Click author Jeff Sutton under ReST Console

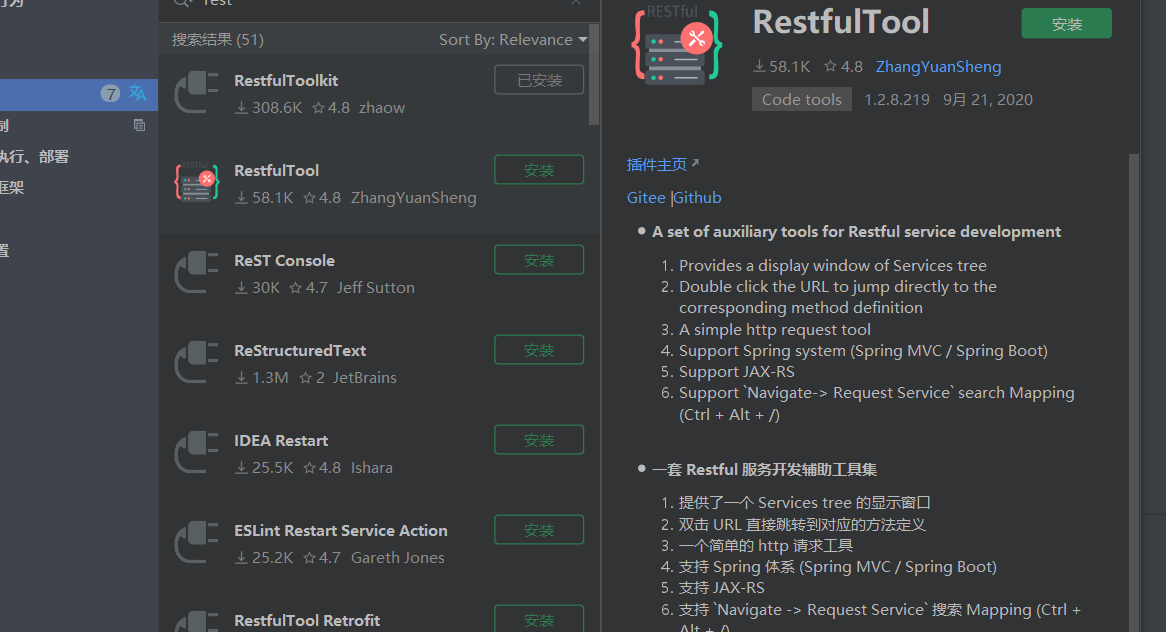tap(376, 288)
